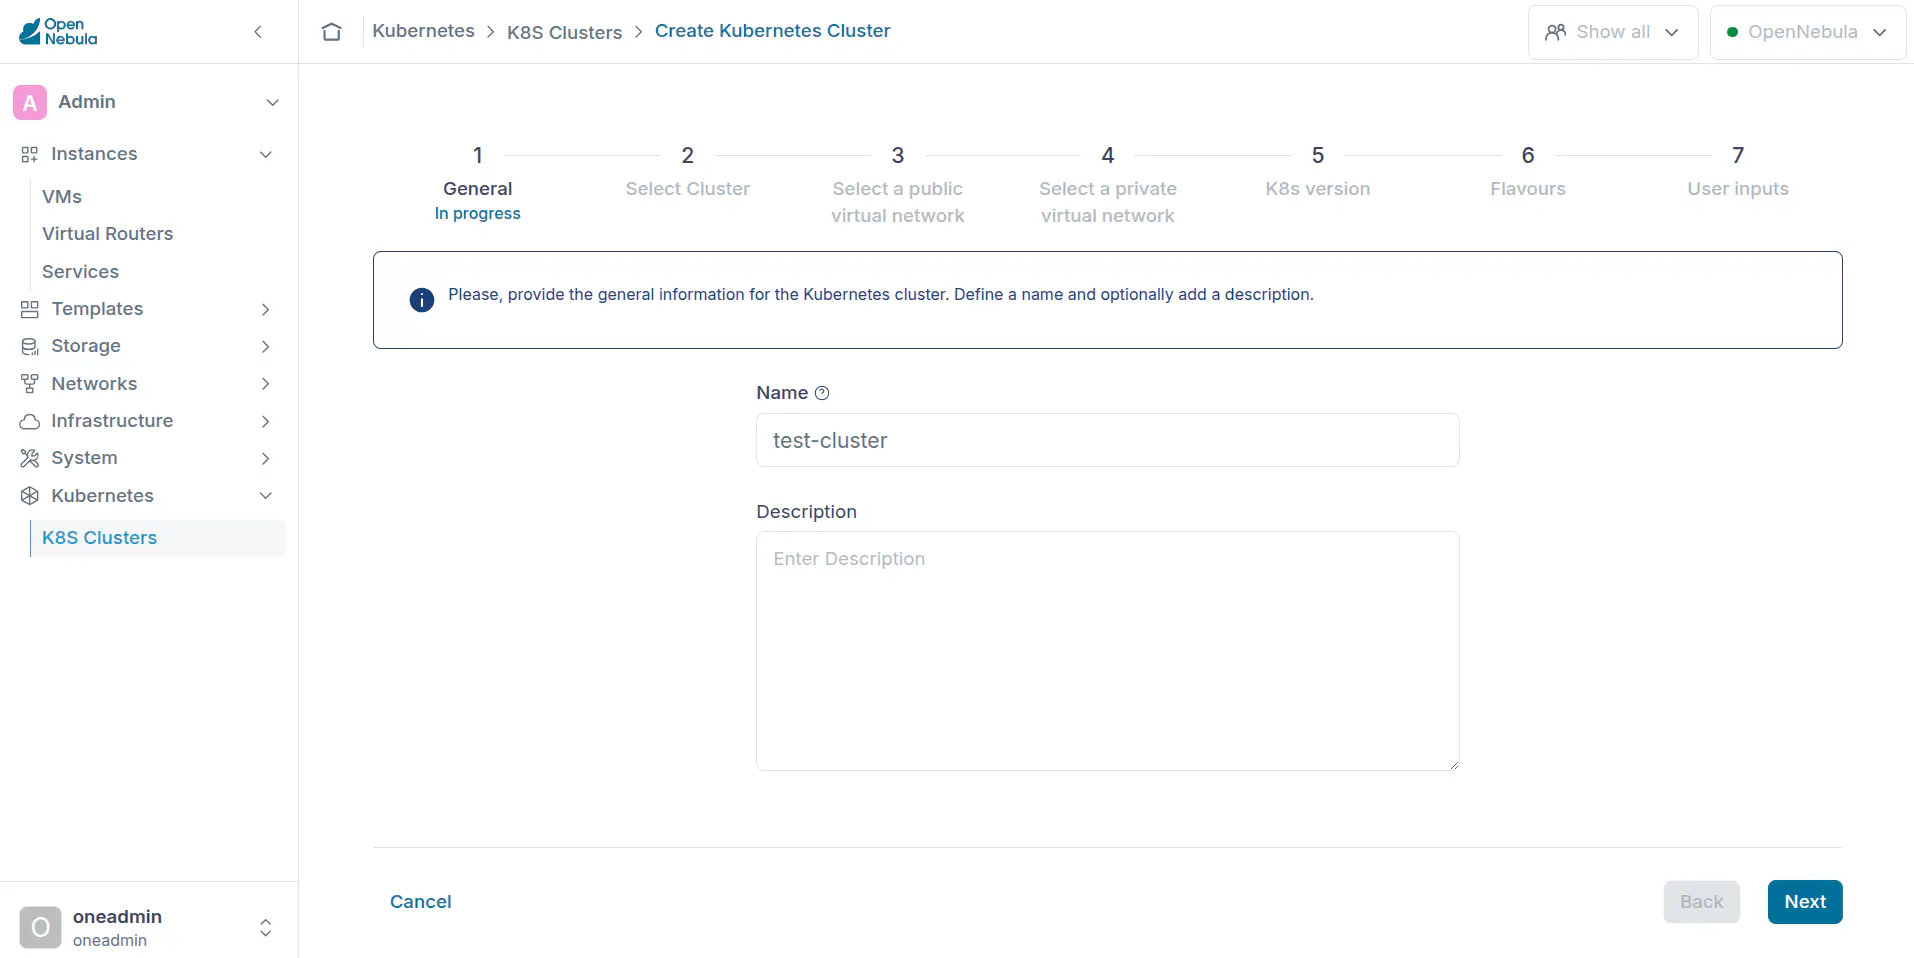Go to home via the house icon
This screenshot has width=1914, height=958.
[332, 32]
